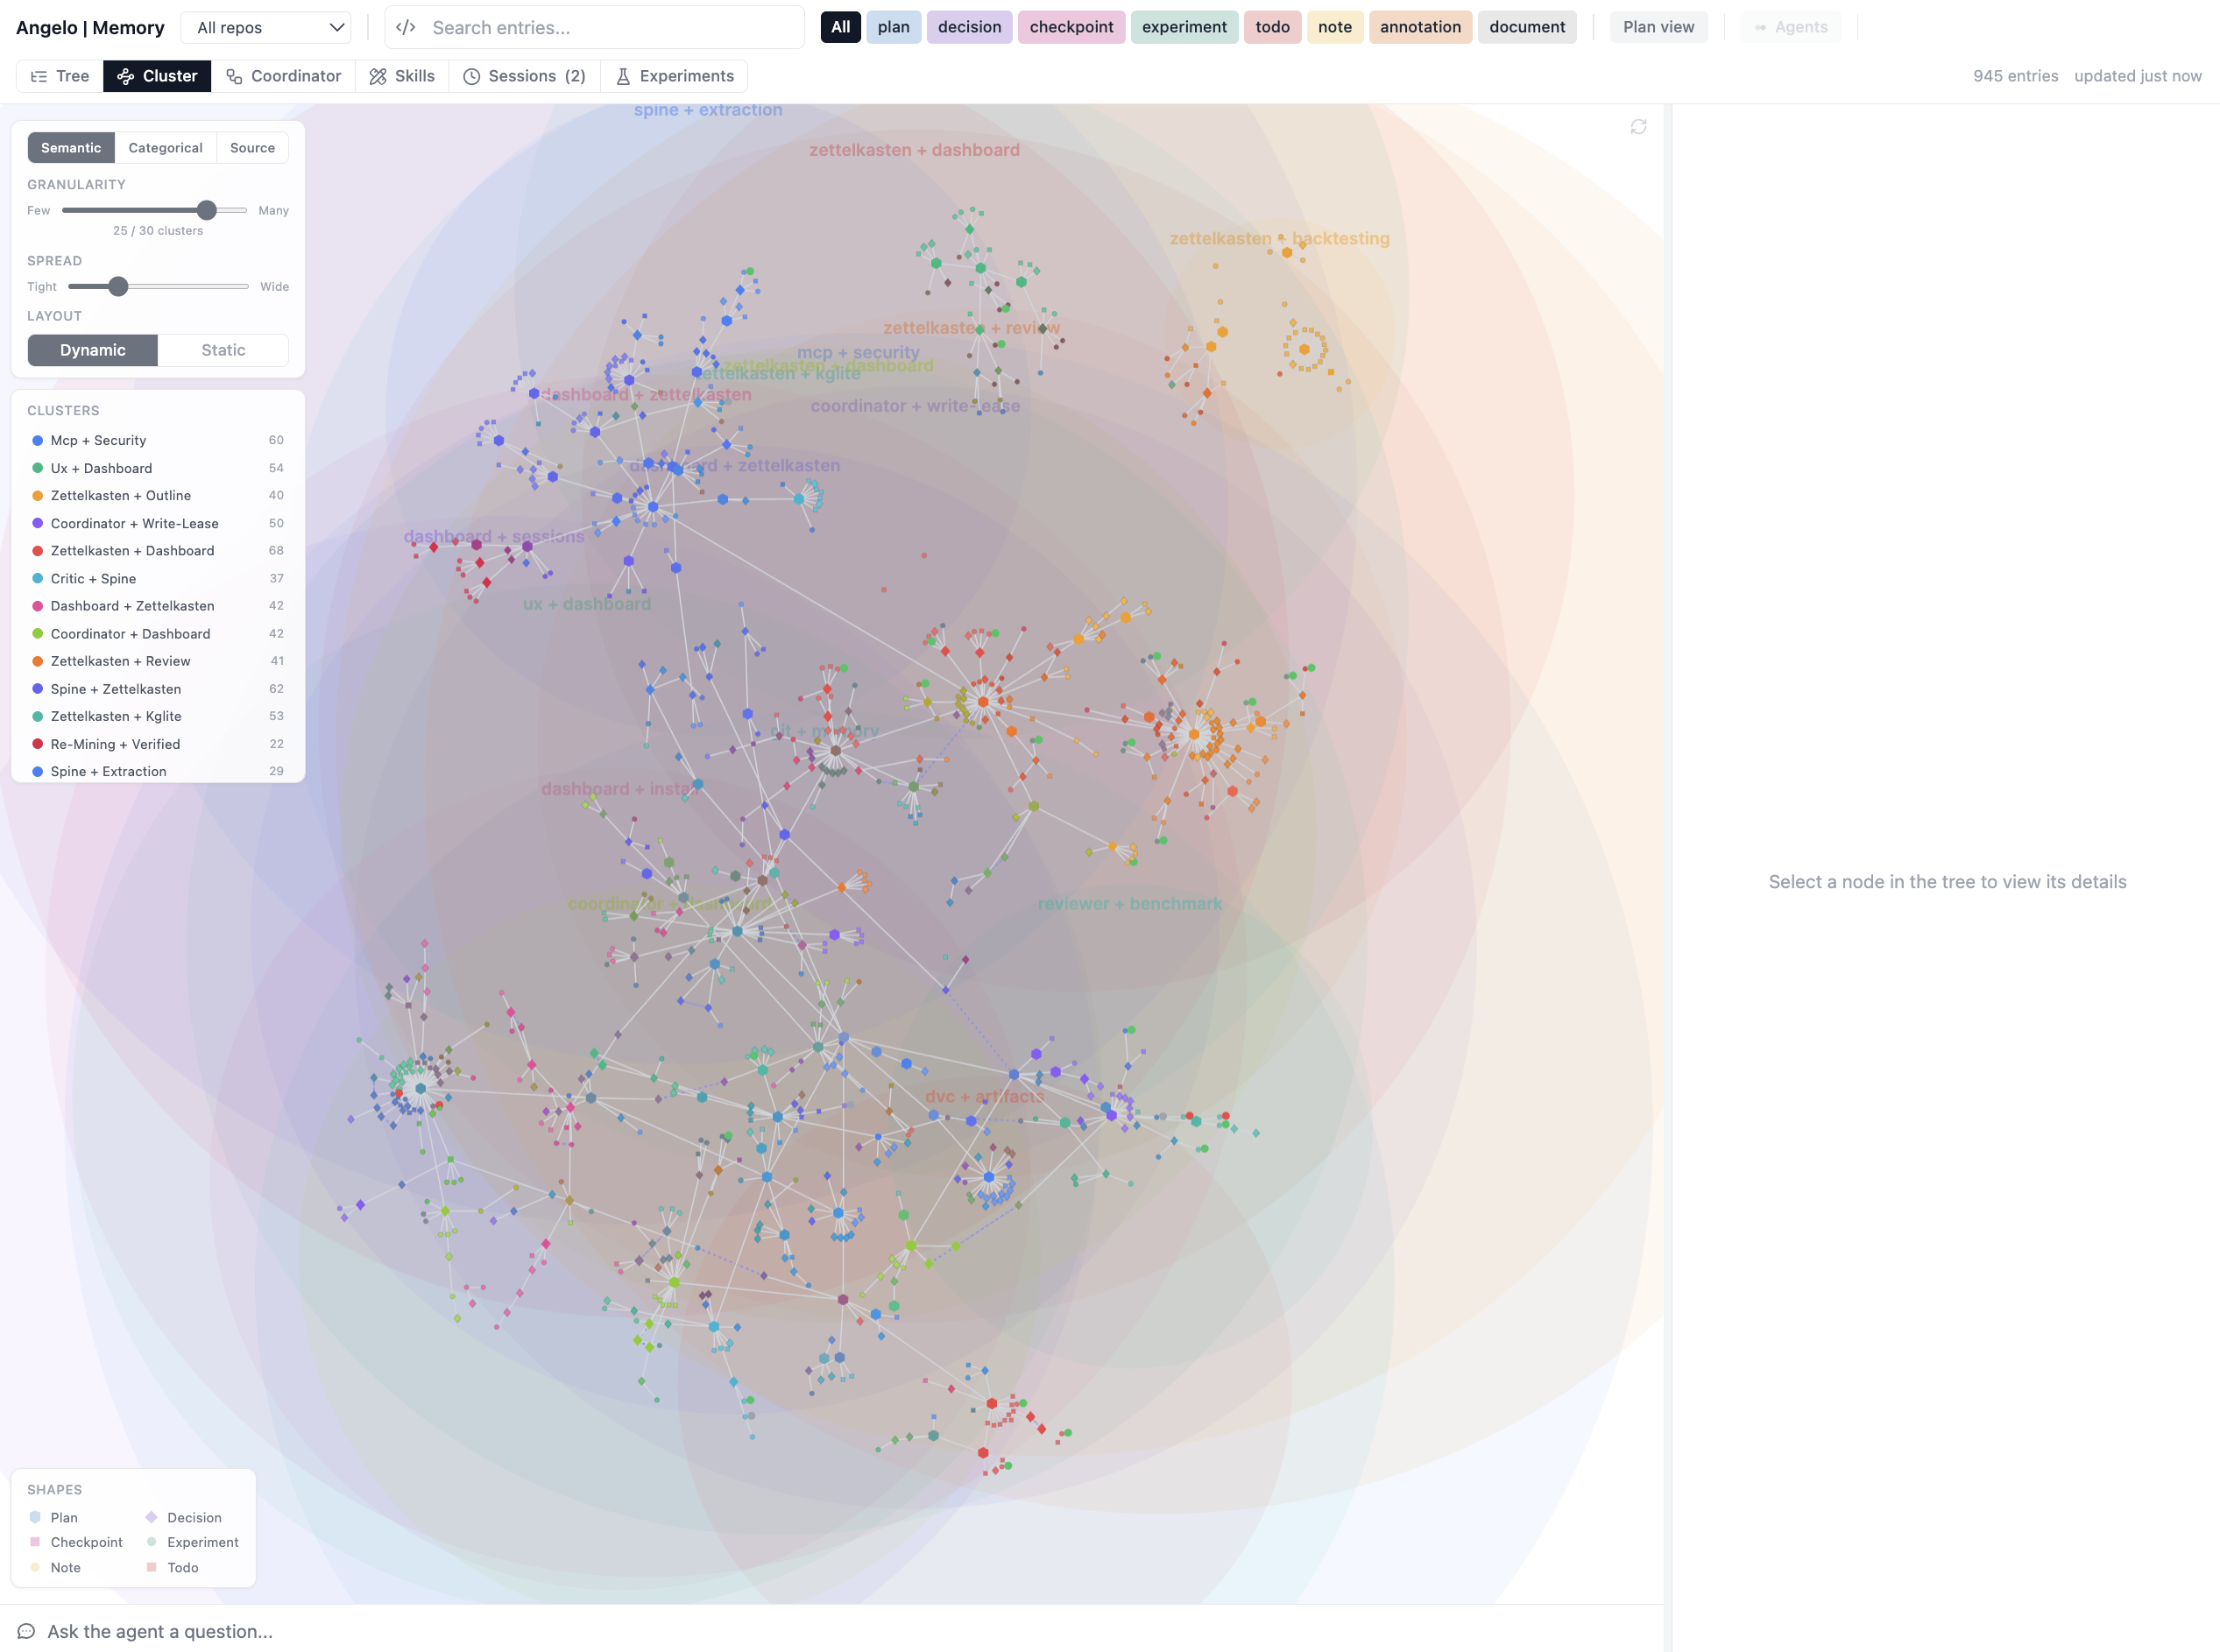Click the Granularity slider handle
The height and width of the screenshot is (1652, 2220).
point(206,210)
